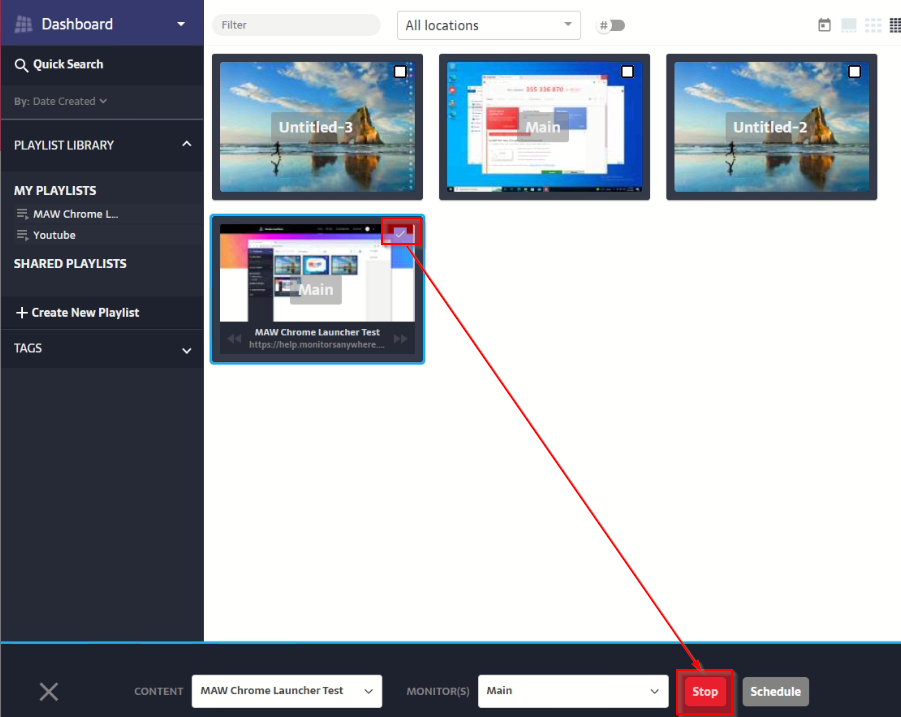This screenshot has width=901, height=717.
Task: Click the plus icon for Create New Playlist
Action: (x=21, y=313)
